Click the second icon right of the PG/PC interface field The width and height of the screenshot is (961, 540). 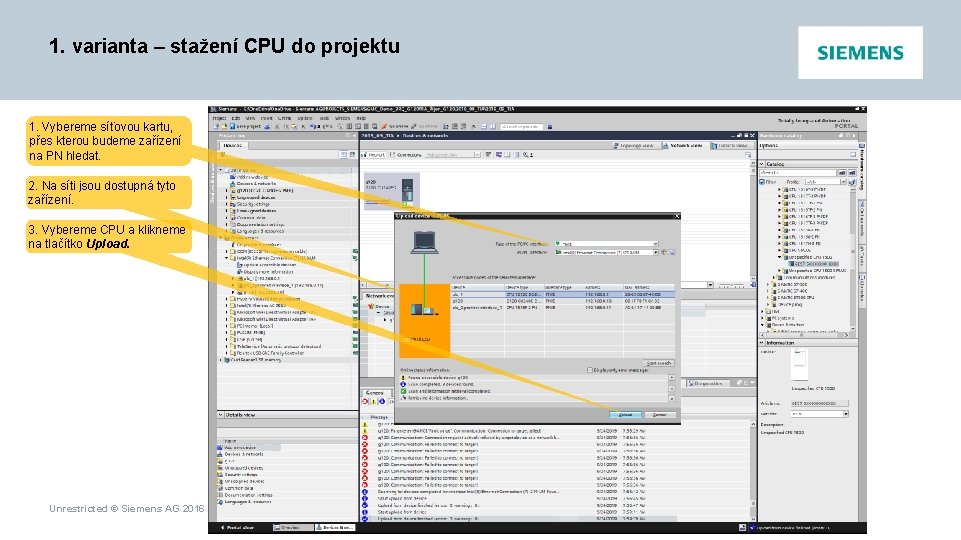click(671, 252)
